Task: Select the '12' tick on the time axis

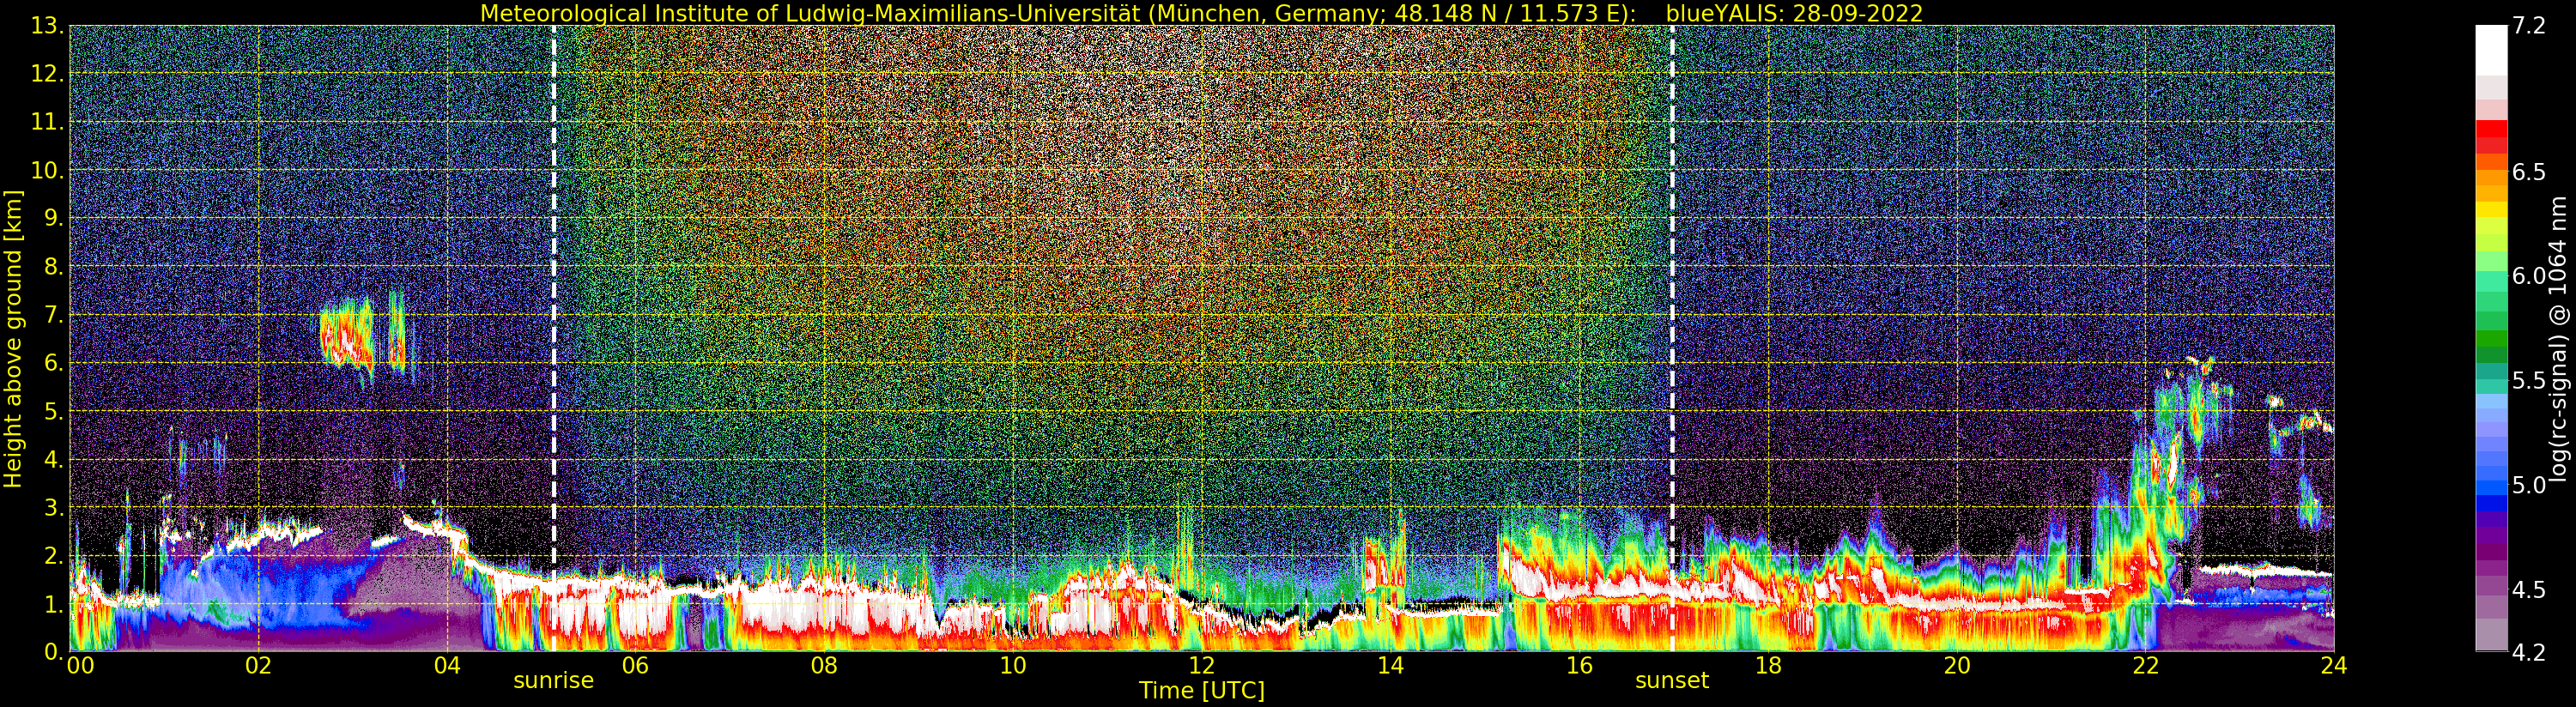Action: tap(1202, 665)
